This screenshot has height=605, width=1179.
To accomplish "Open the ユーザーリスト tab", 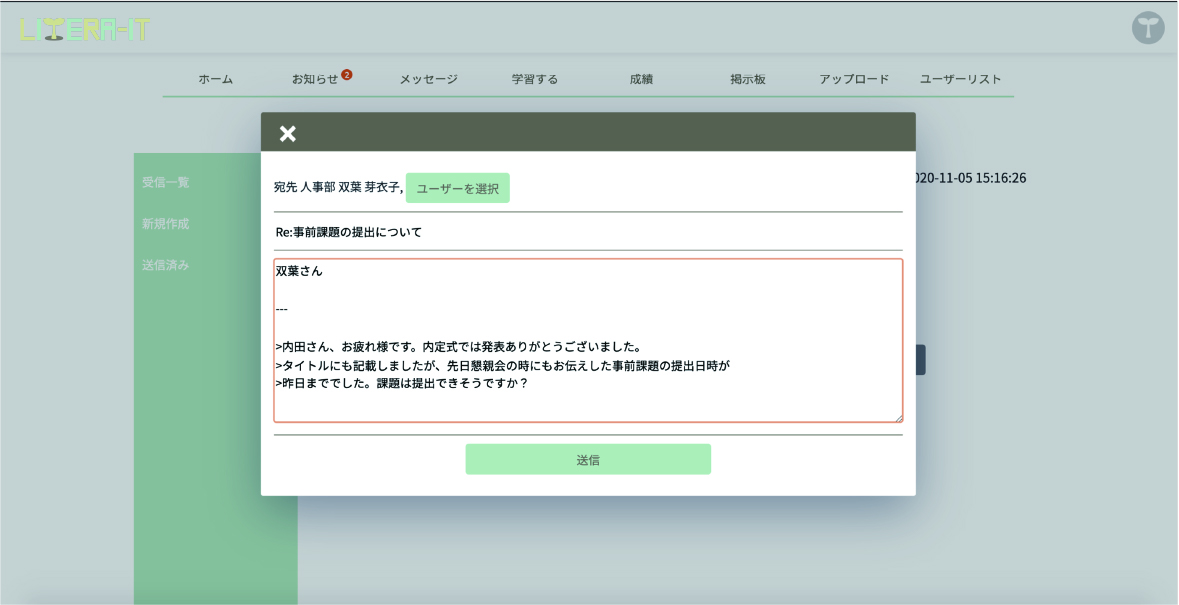I will [x=960, y=79].
